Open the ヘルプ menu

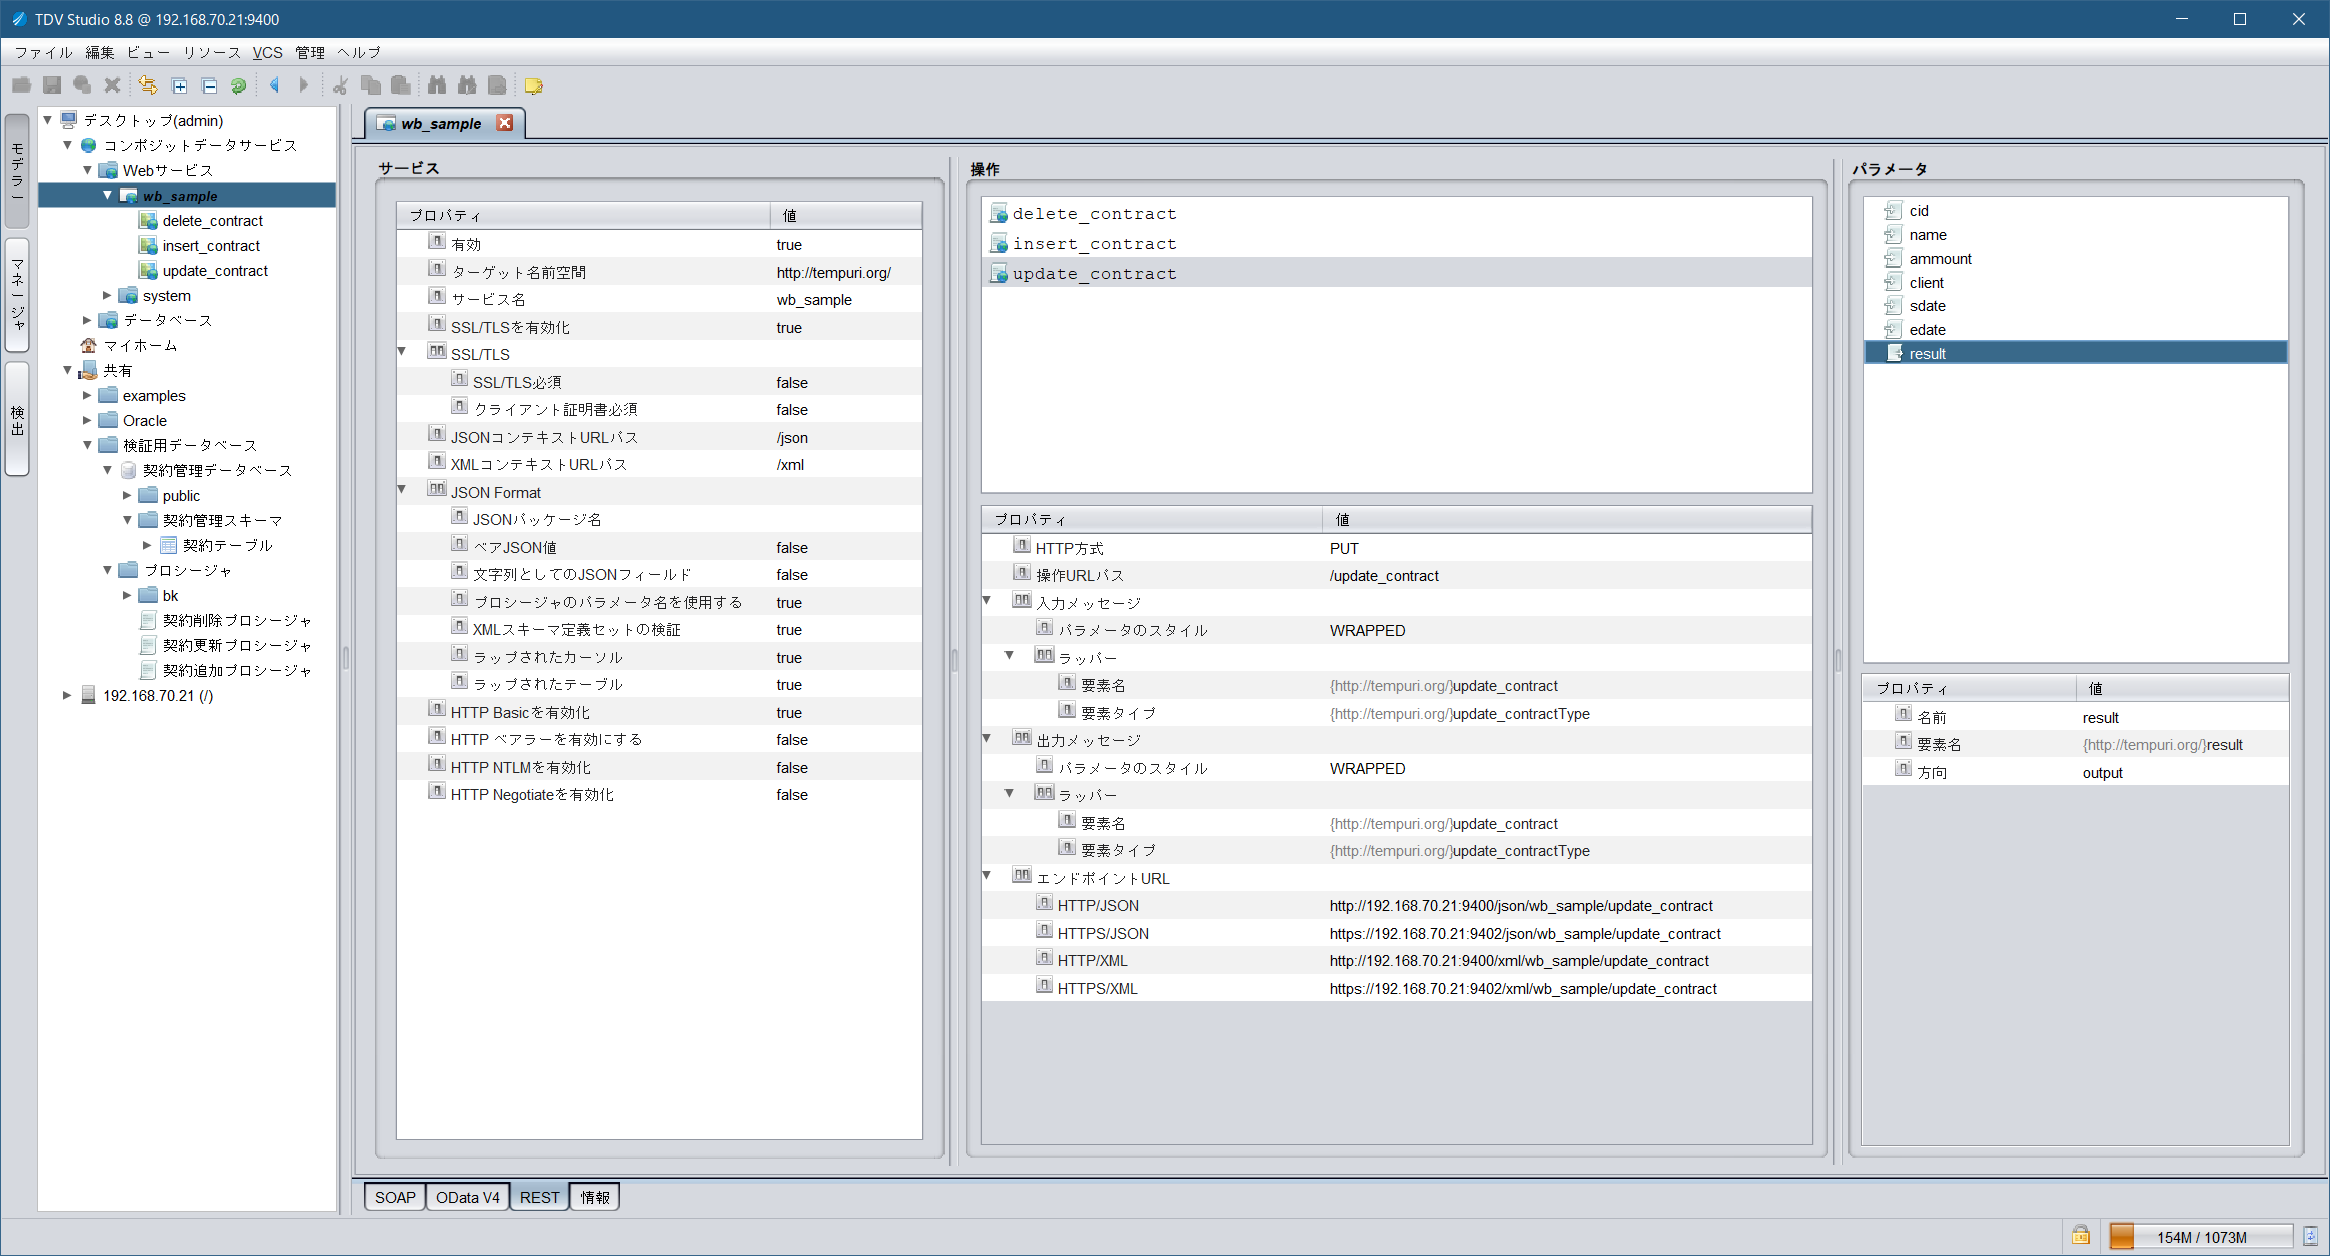pos(359,52)
